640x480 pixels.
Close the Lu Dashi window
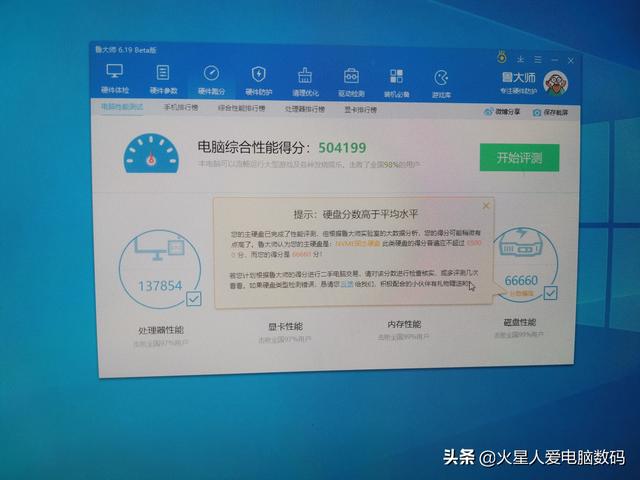pos(571,61)
